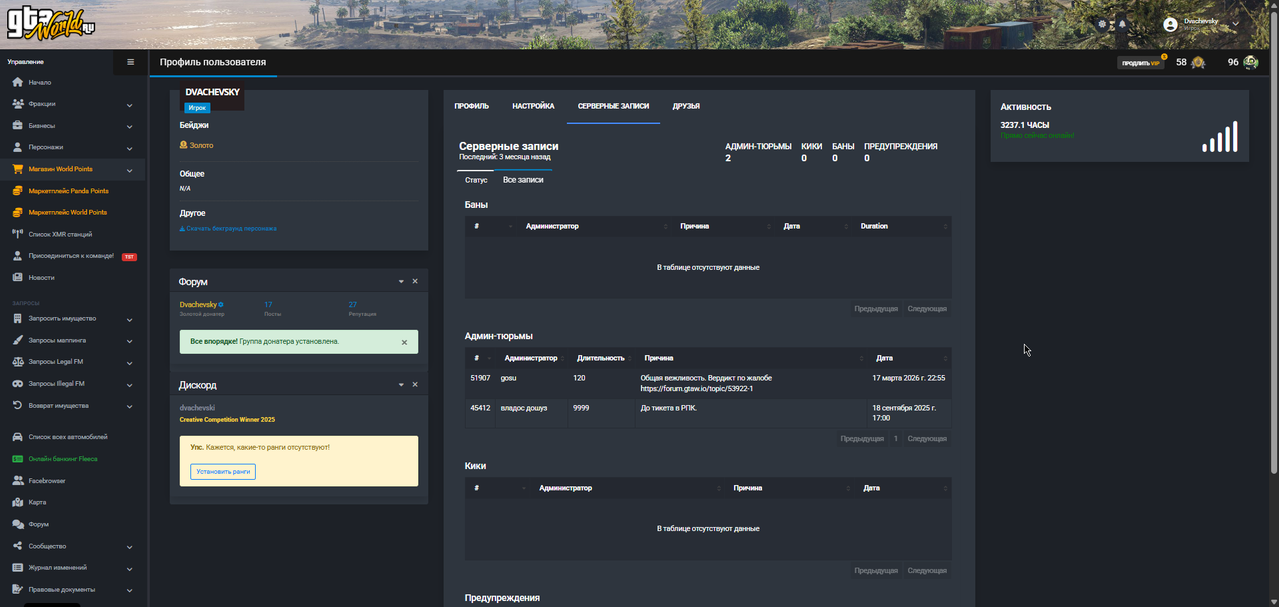This screenshot has width=1279, height=607.
Task: Click the mask icon for Запросы Illegal FM
Action: 18,384
